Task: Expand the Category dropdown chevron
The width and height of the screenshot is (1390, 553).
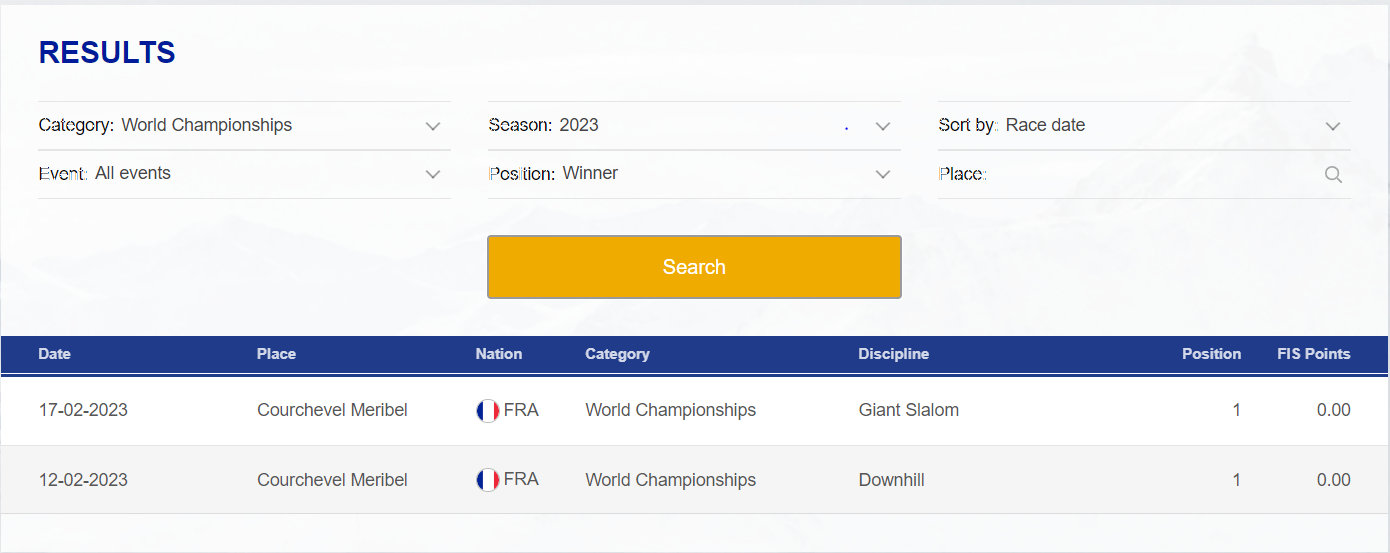Action: click(x=433, y=126)
